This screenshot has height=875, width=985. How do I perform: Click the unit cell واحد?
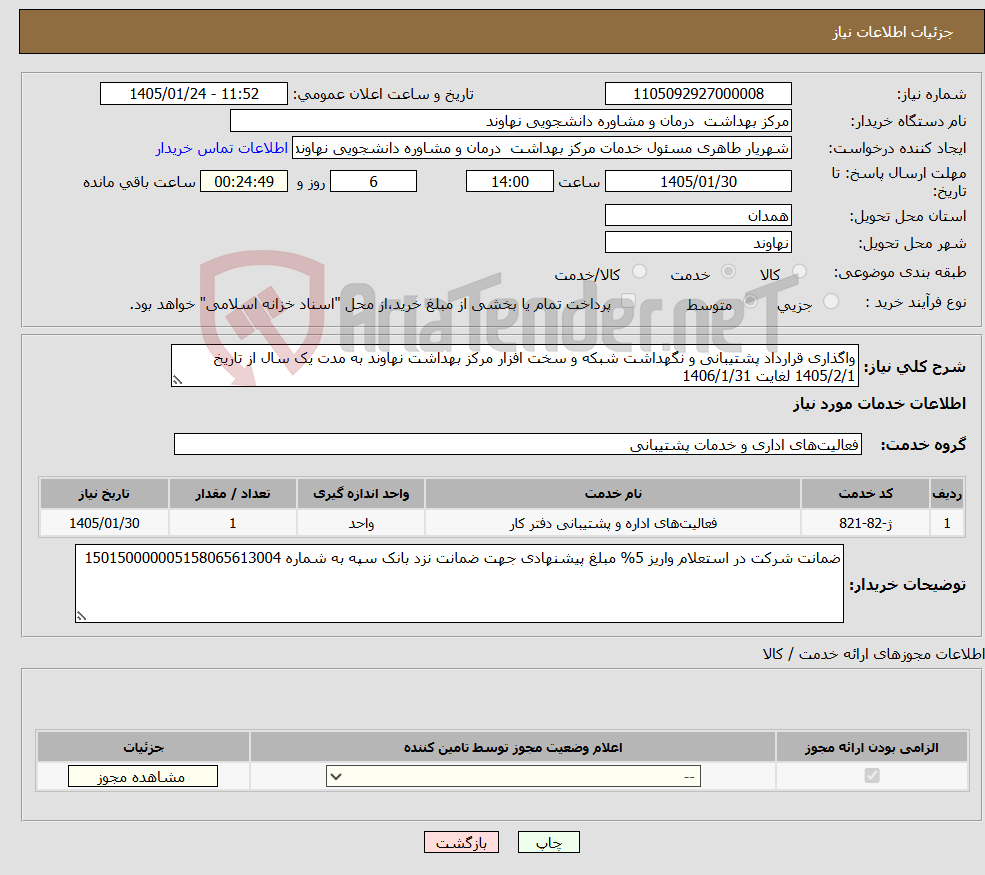[x=361, y=523]
